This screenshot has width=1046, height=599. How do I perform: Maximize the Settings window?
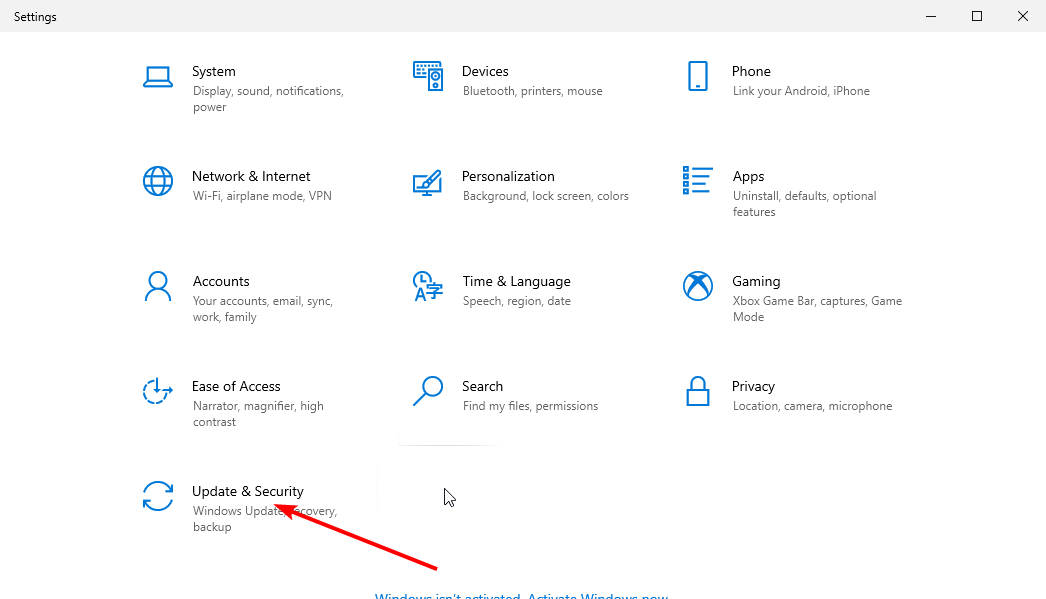pyautogui.click(x=977, y=16)
